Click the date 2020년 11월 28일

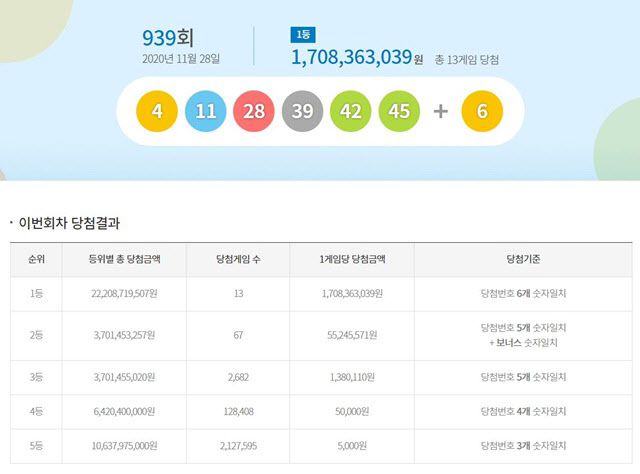181,59
